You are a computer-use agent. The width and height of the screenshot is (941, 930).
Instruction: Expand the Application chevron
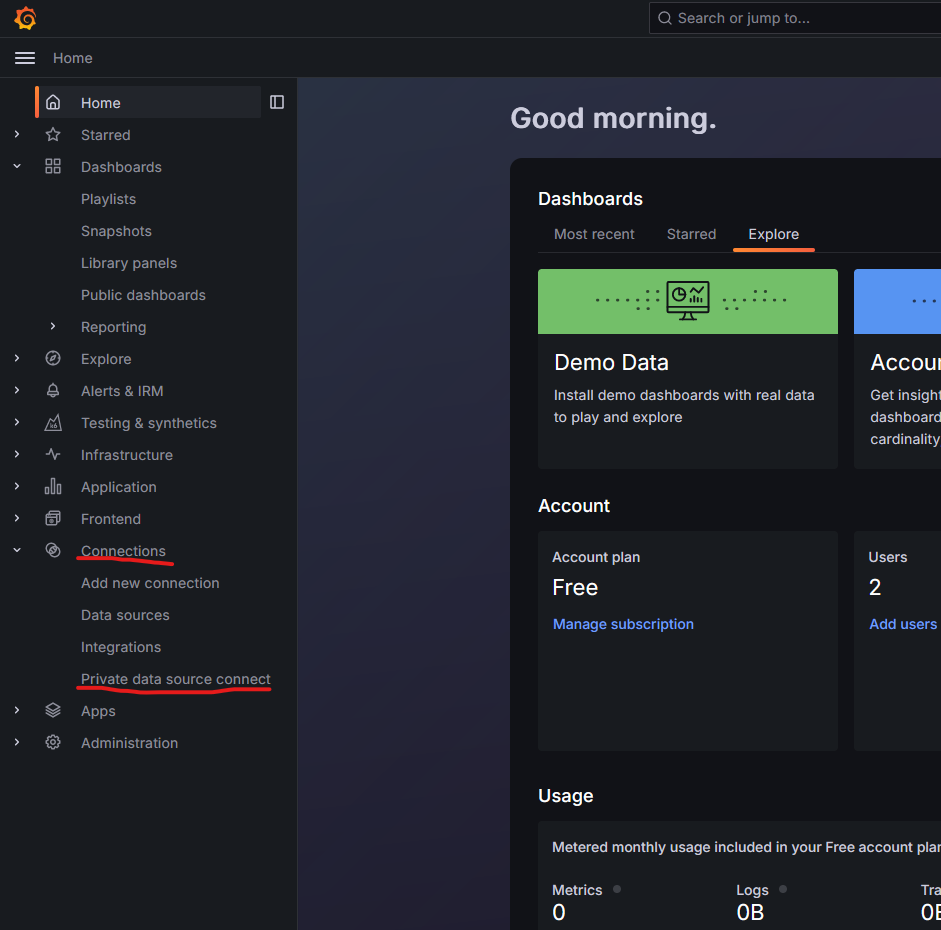pyautogui.click(x=17, y=487)
